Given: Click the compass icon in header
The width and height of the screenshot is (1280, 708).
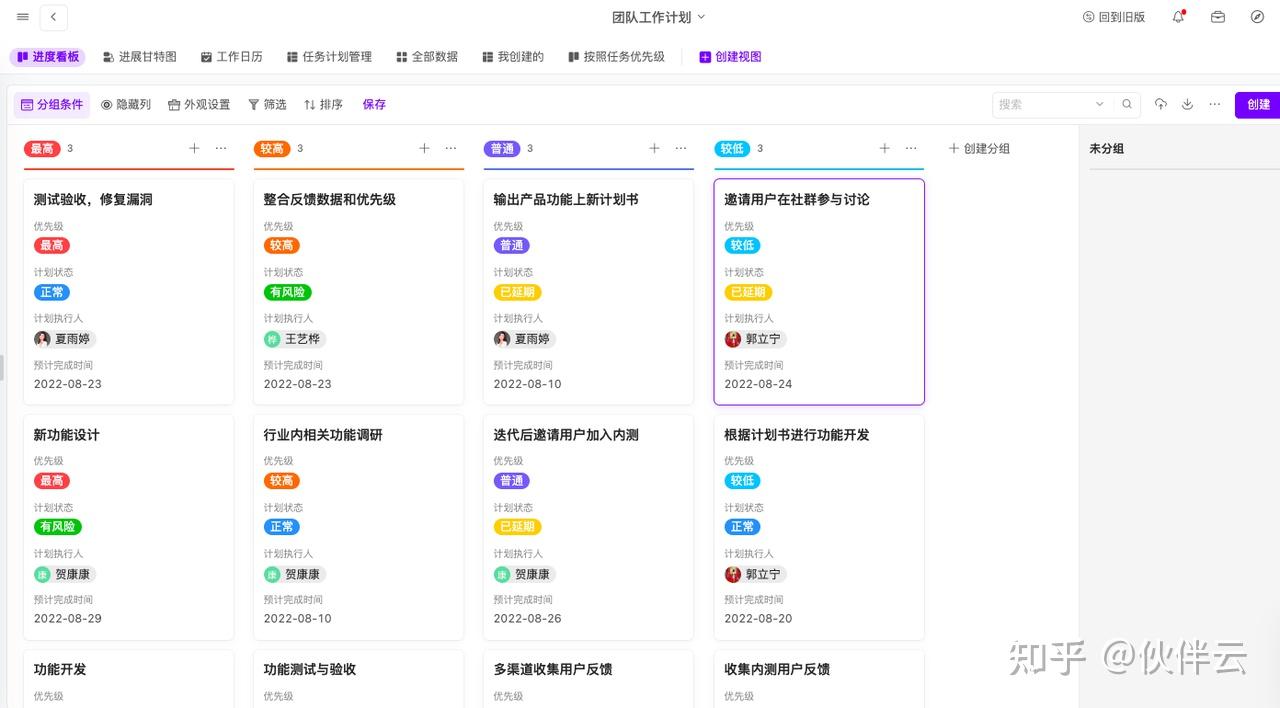Looking at the screenshot, I should pos(1257,17).
